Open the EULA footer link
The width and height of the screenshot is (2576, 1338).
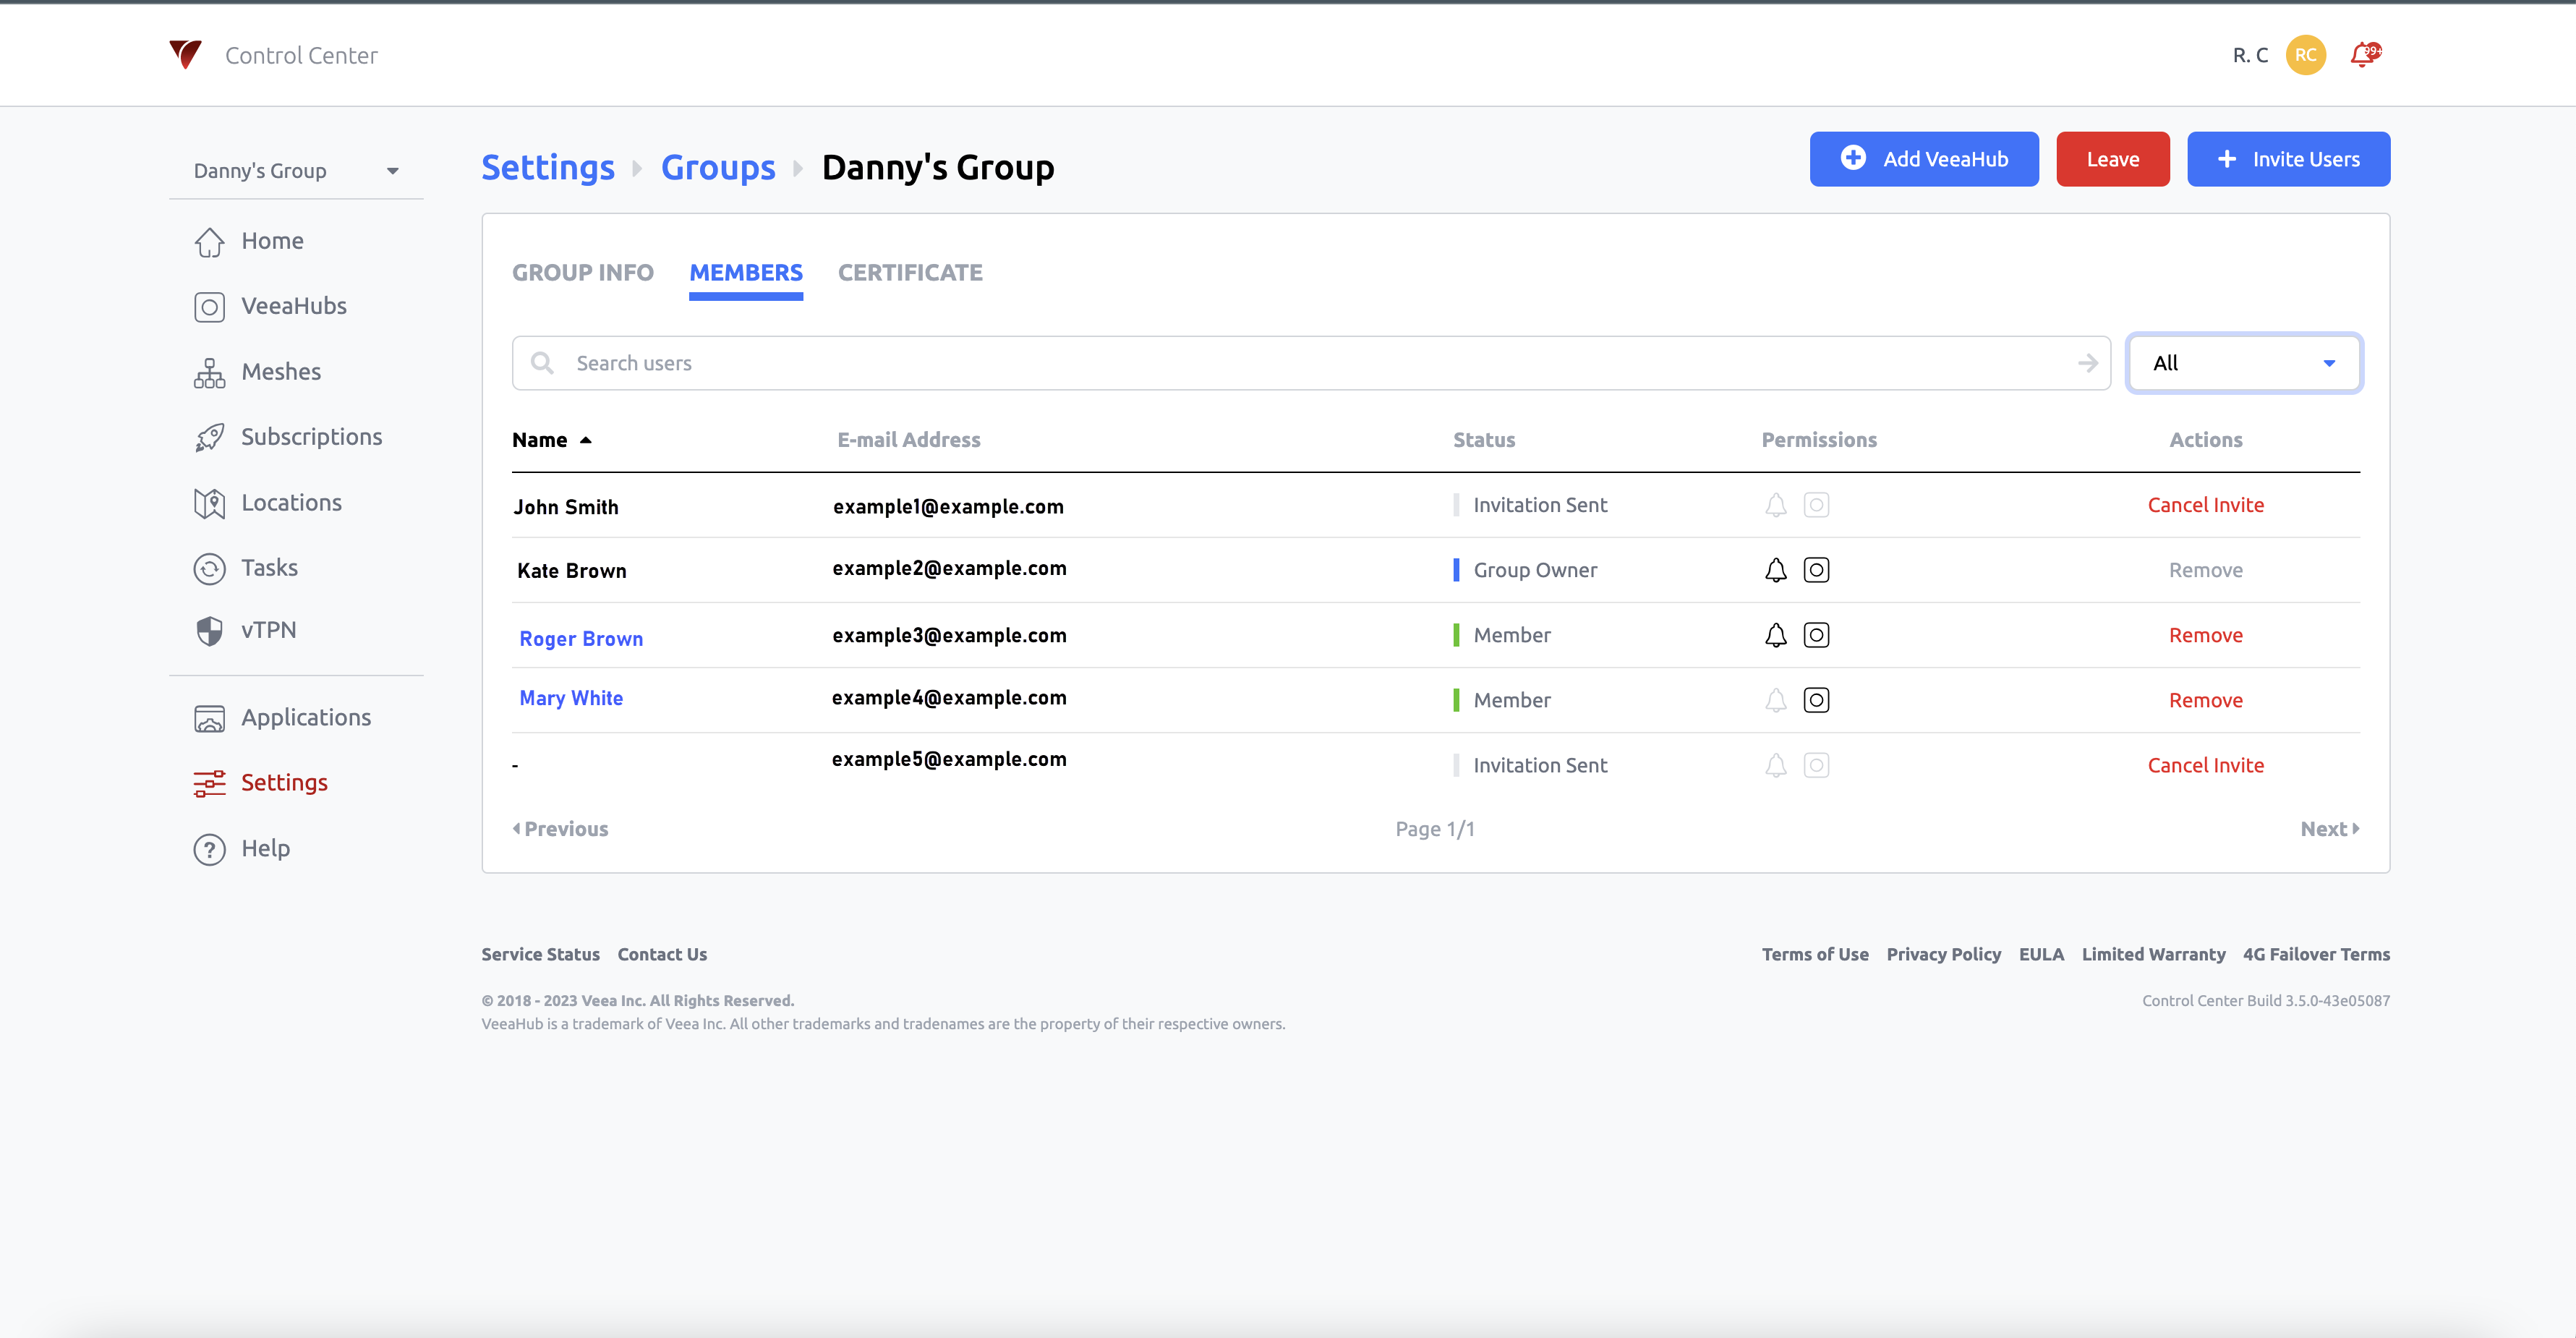click(x=2041, y=954)
